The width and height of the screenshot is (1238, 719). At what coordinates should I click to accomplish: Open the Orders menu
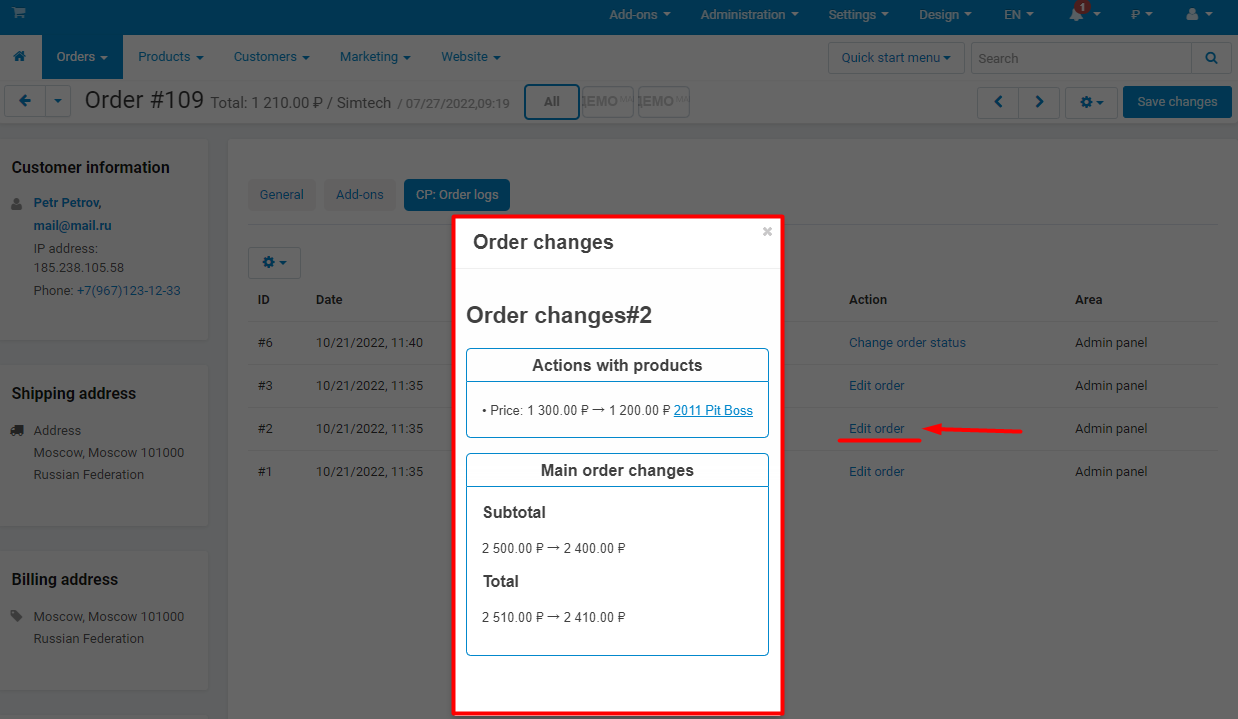pos(82,57)
